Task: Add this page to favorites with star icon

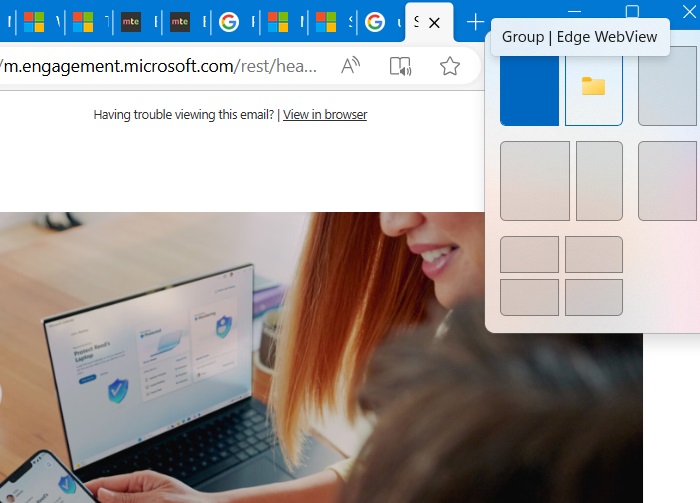Action: coord(450,66)
